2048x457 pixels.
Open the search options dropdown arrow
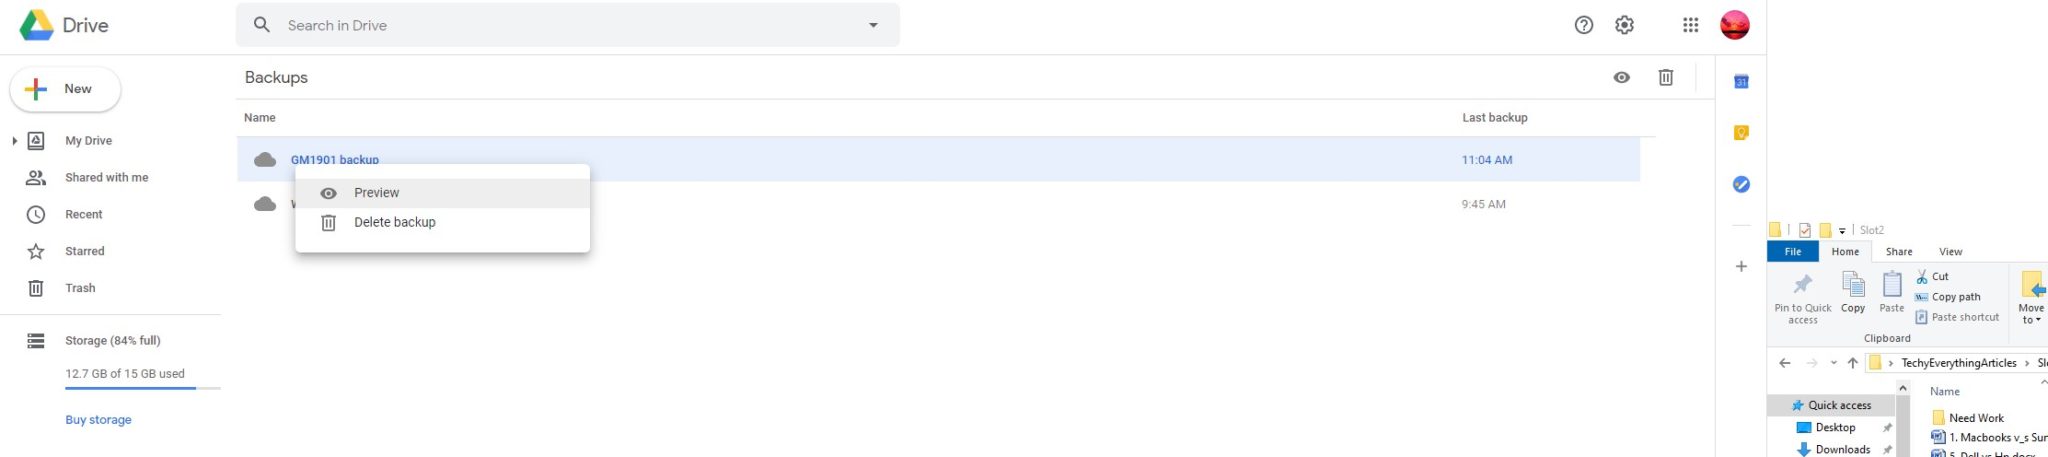click(873, 25)
